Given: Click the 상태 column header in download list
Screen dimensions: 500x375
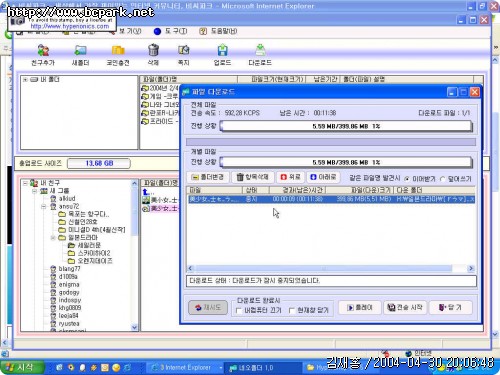Looking at the screenshot, I should click(x=256, y=190).
